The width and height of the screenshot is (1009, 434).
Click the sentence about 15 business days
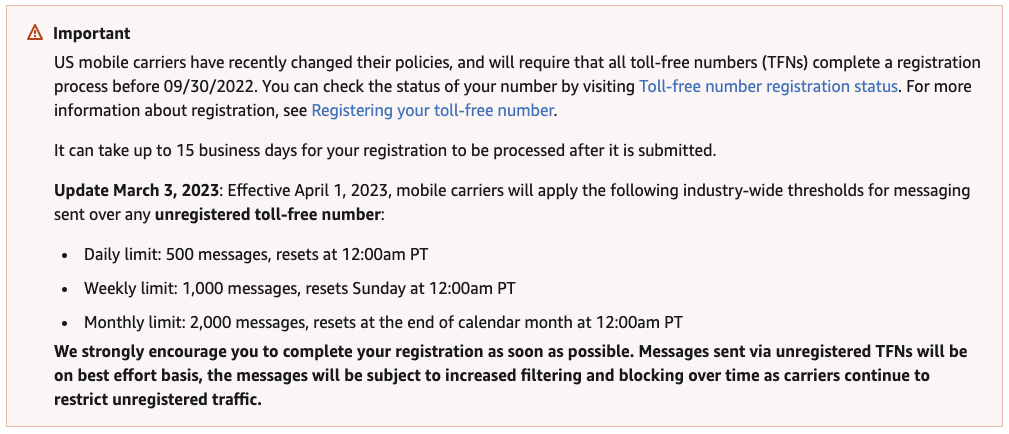tap(385, 151)
